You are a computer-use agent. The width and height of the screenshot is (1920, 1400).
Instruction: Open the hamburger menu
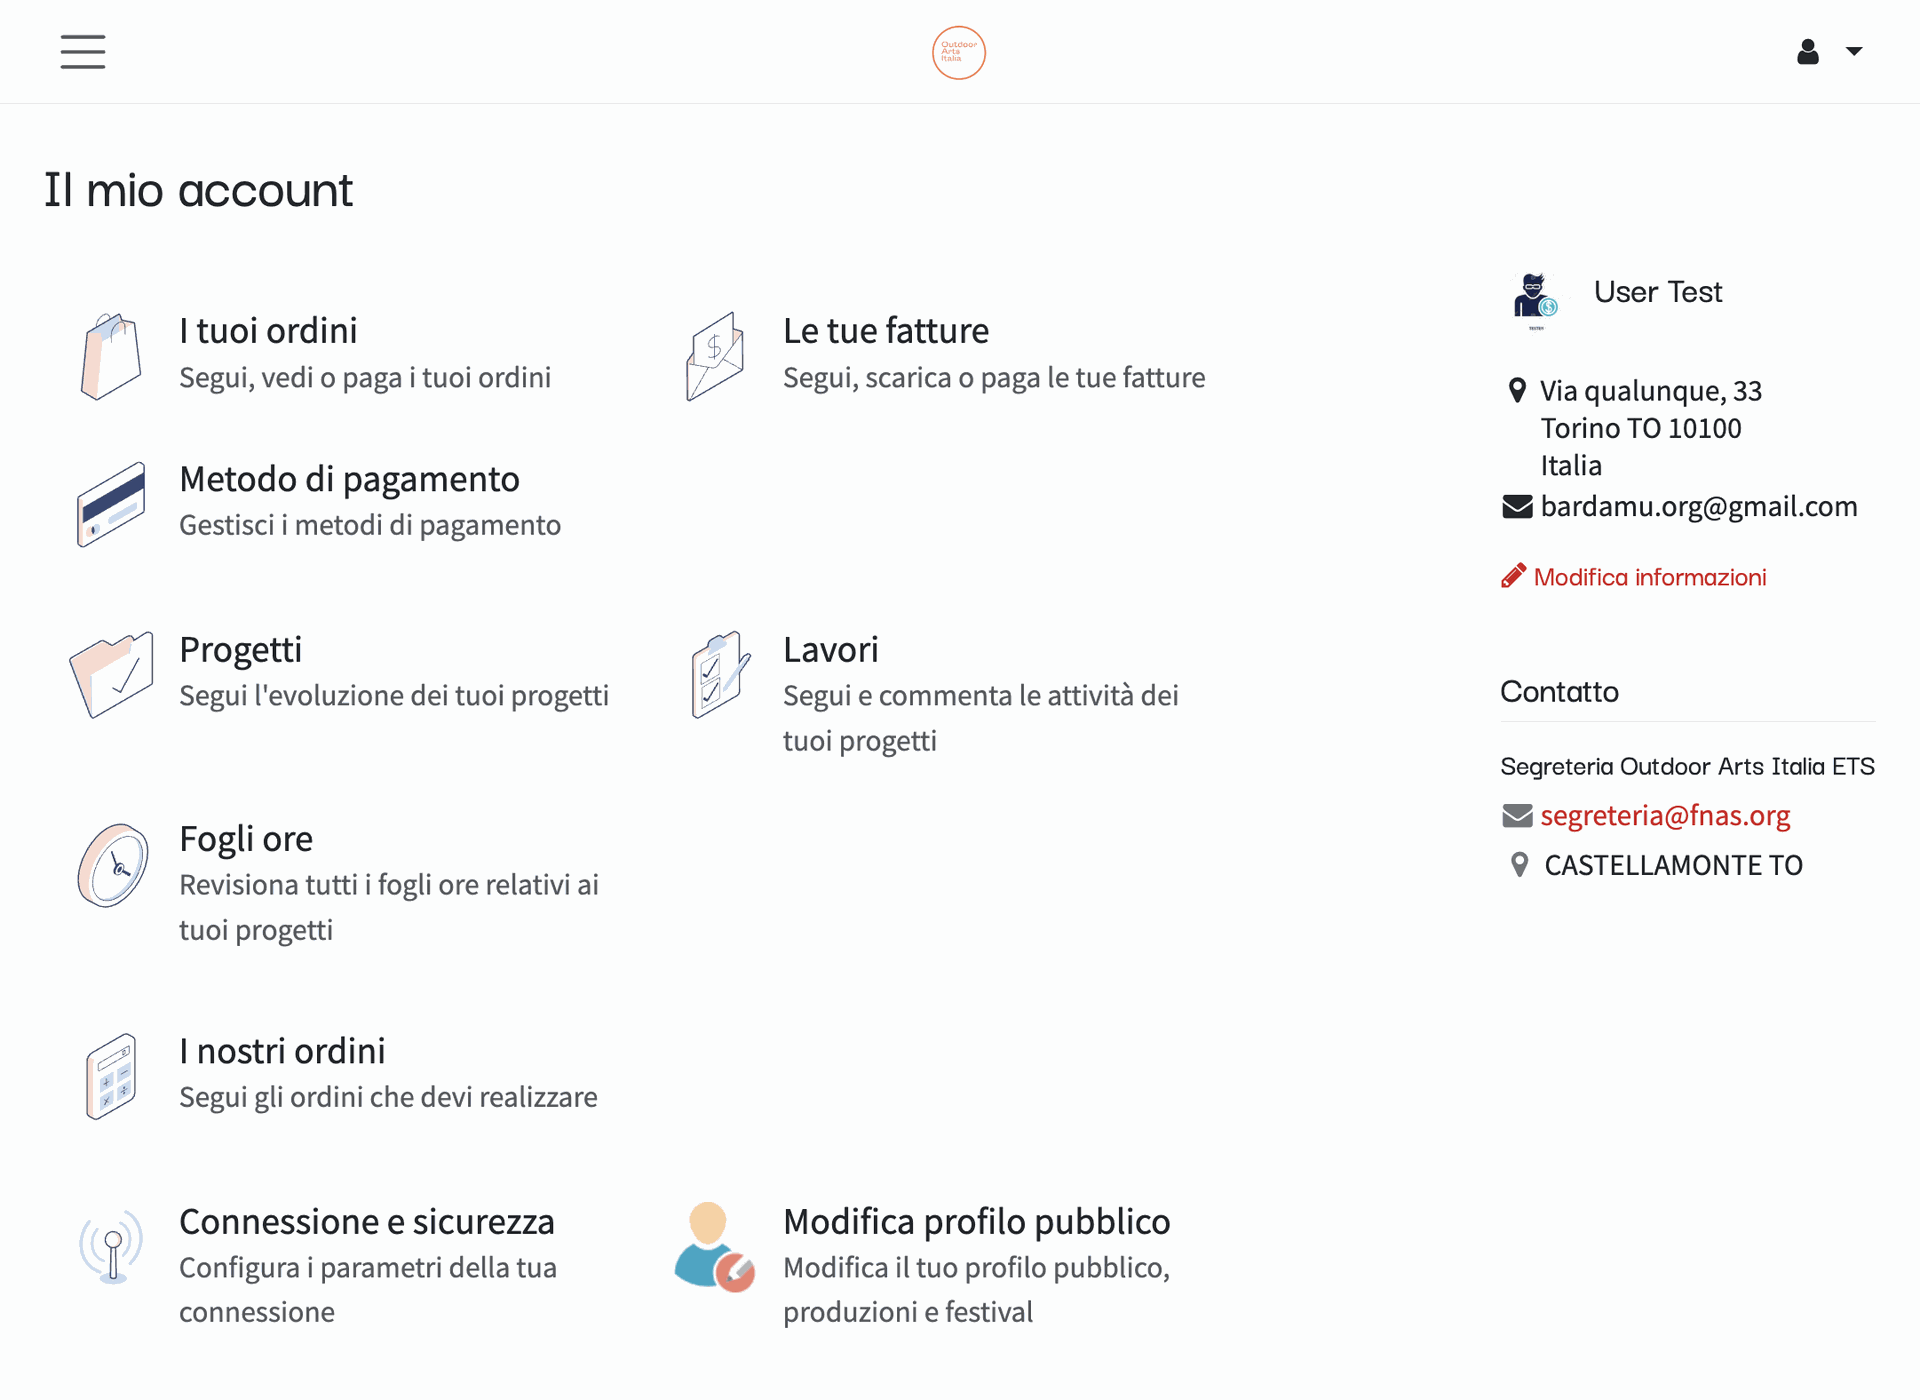[x=82, y=52]
